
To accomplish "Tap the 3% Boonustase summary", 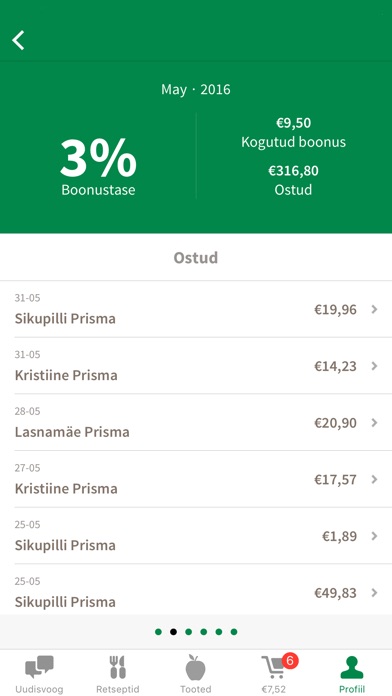I will tap(98, 166).
